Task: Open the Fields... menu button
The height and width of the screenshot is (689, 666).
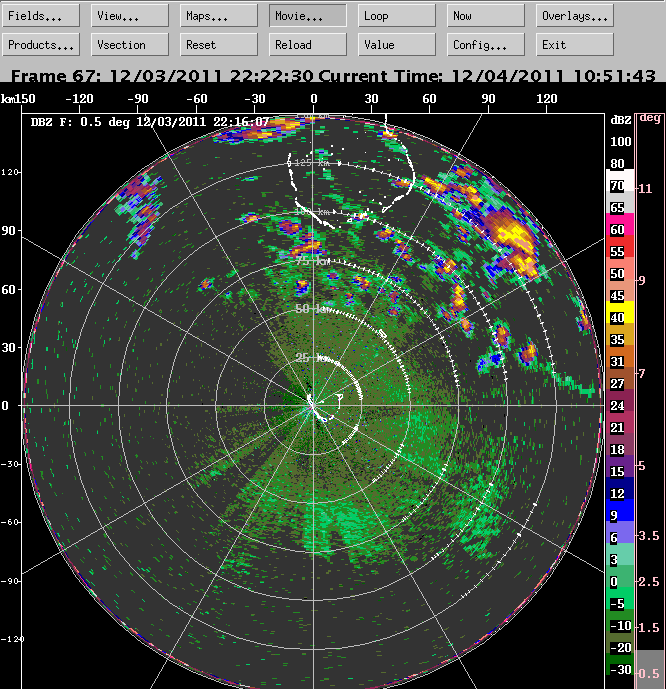Action: click(41, 16)
